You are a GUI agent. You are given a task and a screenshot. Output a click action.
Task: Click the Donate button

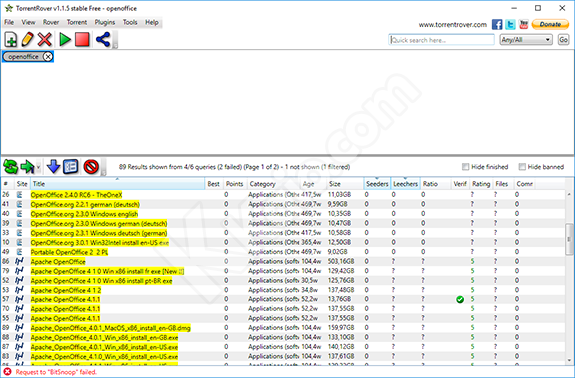click(550, 25)
